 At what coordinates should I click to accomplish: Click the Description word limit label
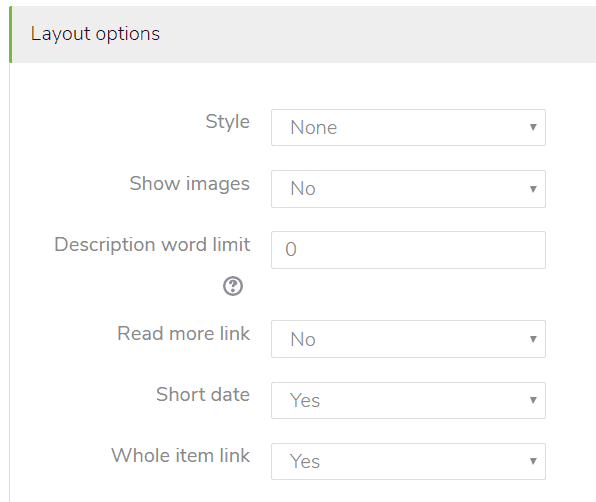pyautogui.click(x=152, y=245)
